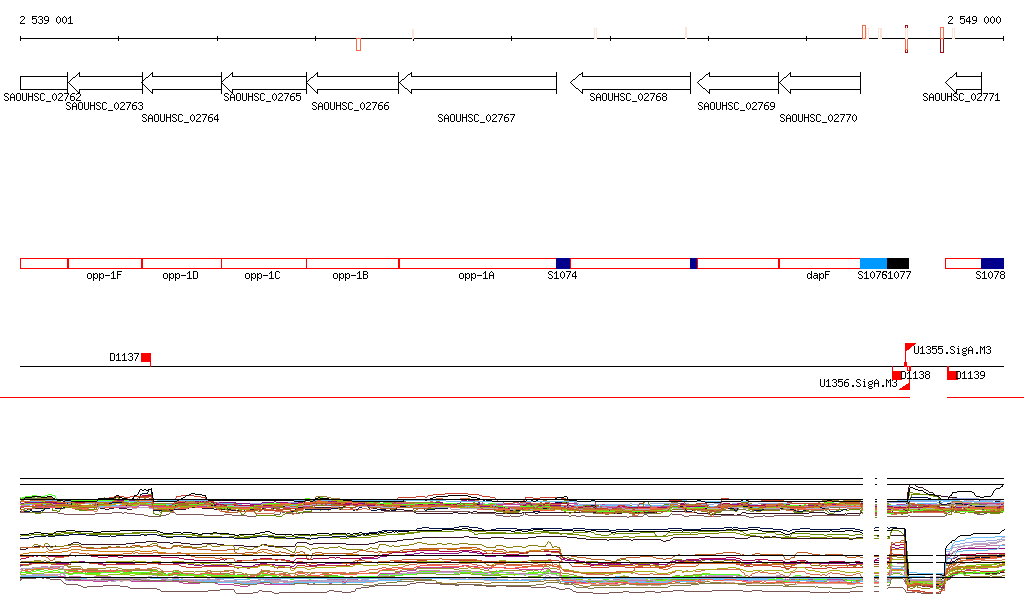Select the black S1077 segment
This screenshot has height=611, width=1024.
[x=898, y=263]
